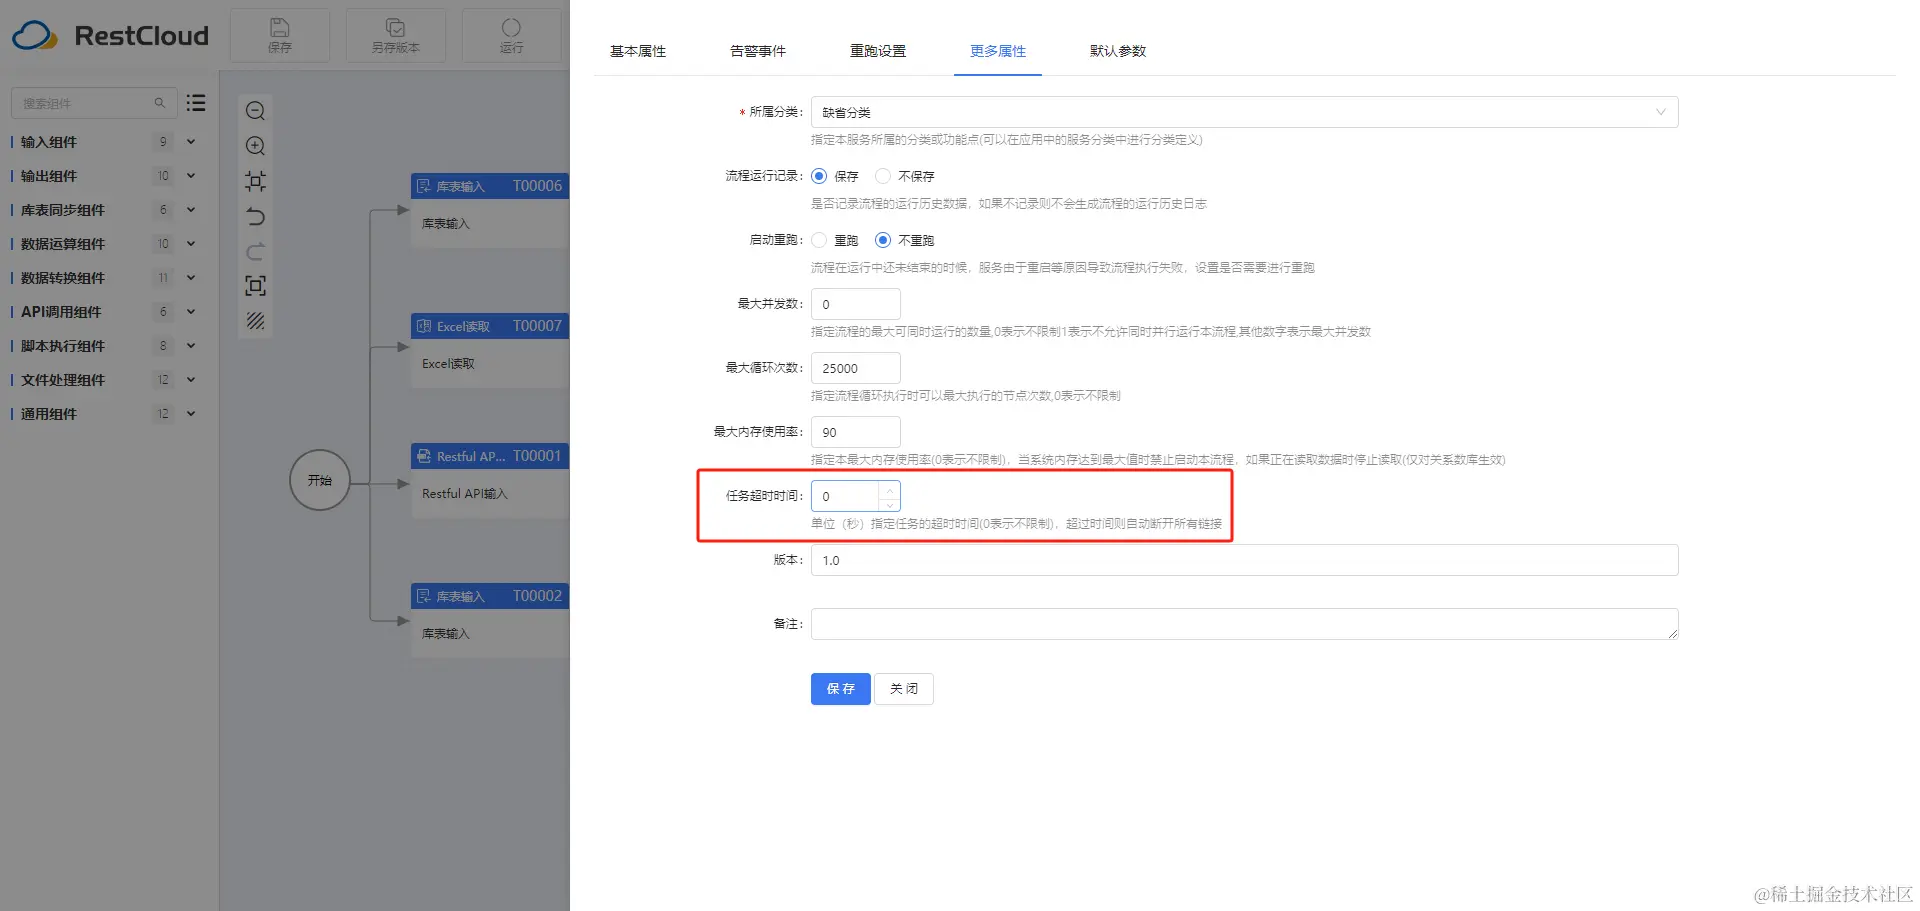Expand the 数据运算组件 group chevron

[191, 244]
